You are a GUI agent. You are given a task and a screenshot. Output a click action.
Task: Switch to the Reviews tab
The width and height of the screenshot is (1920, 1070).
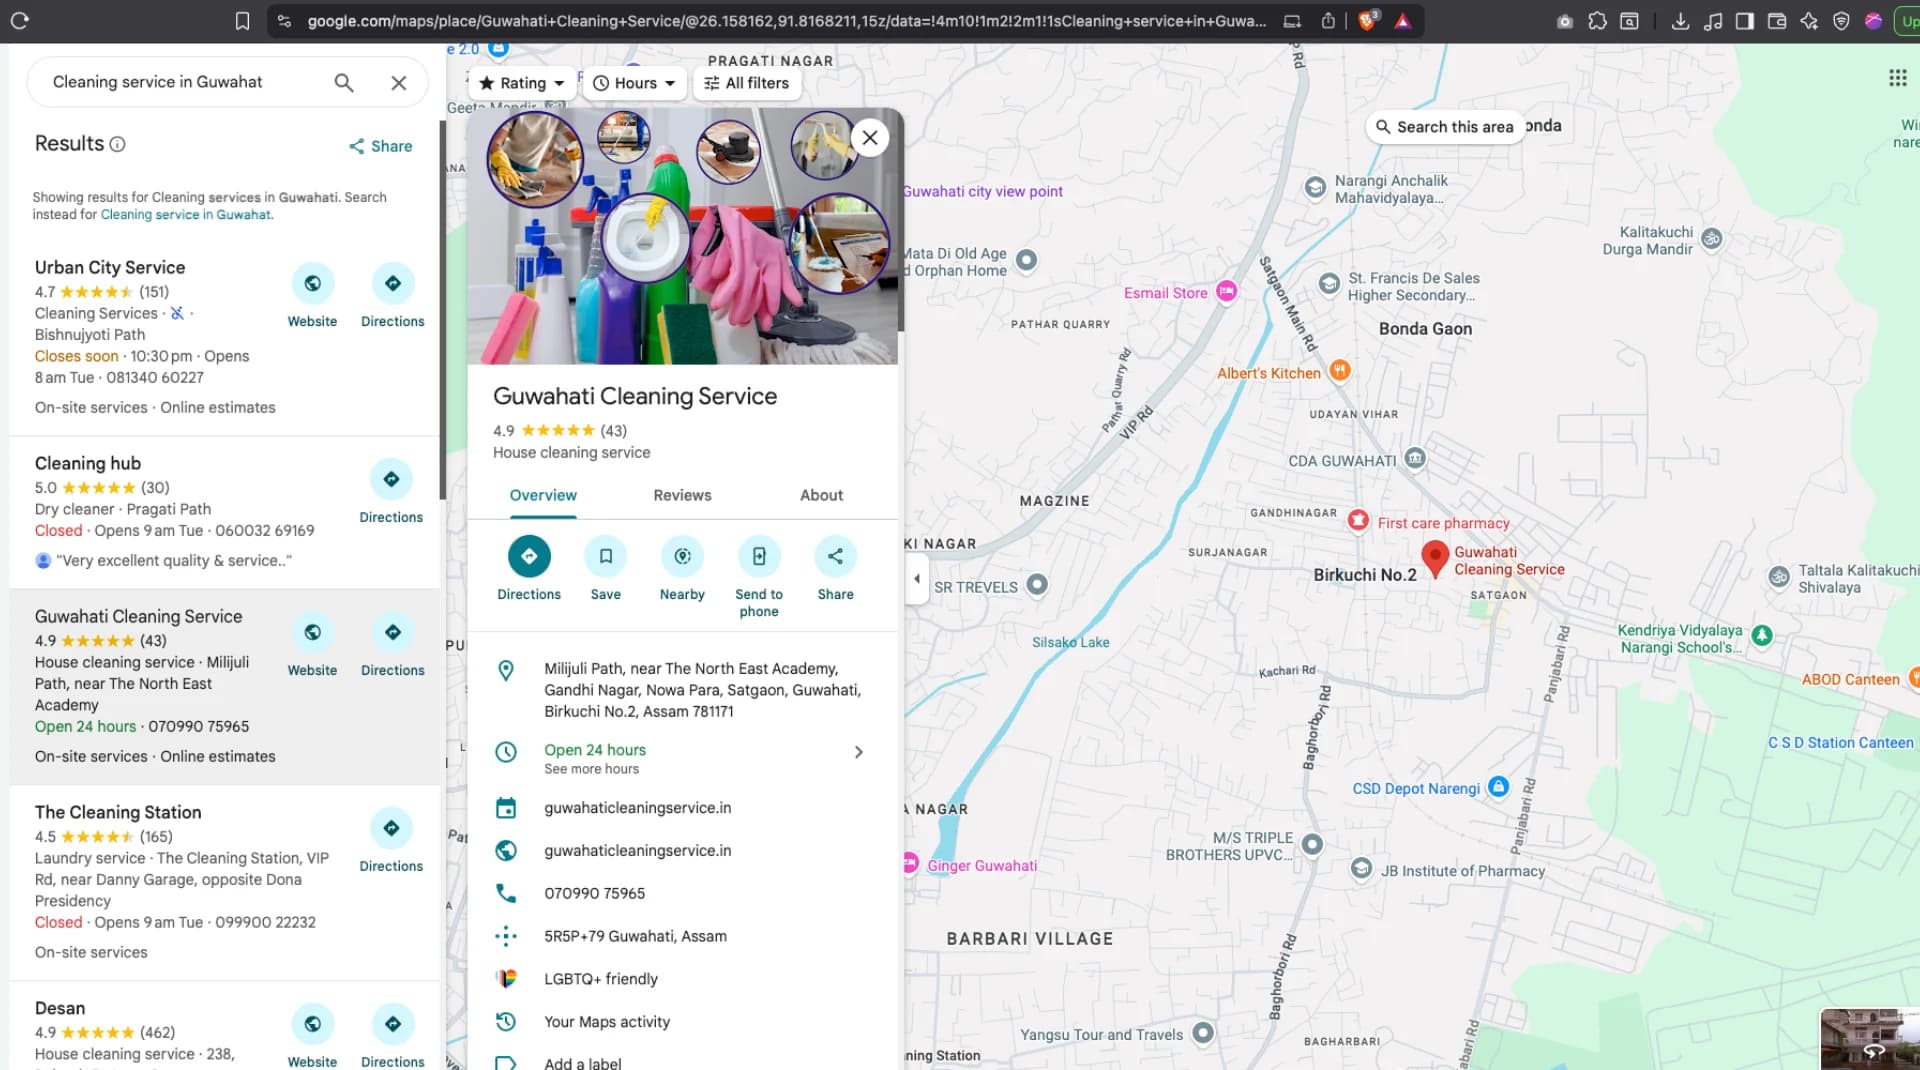tap(681, 495)
